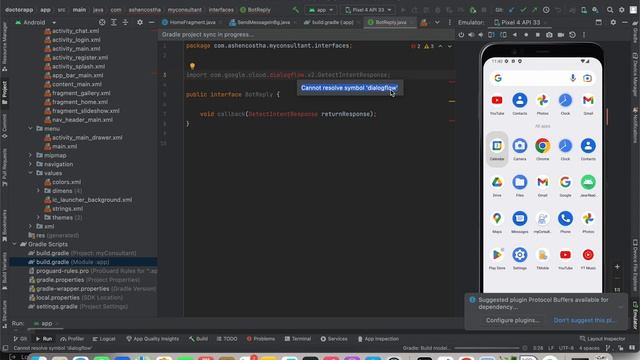The width and height of the screenshot is (640, 360).
Task: Open the Logcat tool window
Action: (x=104, y=339)
